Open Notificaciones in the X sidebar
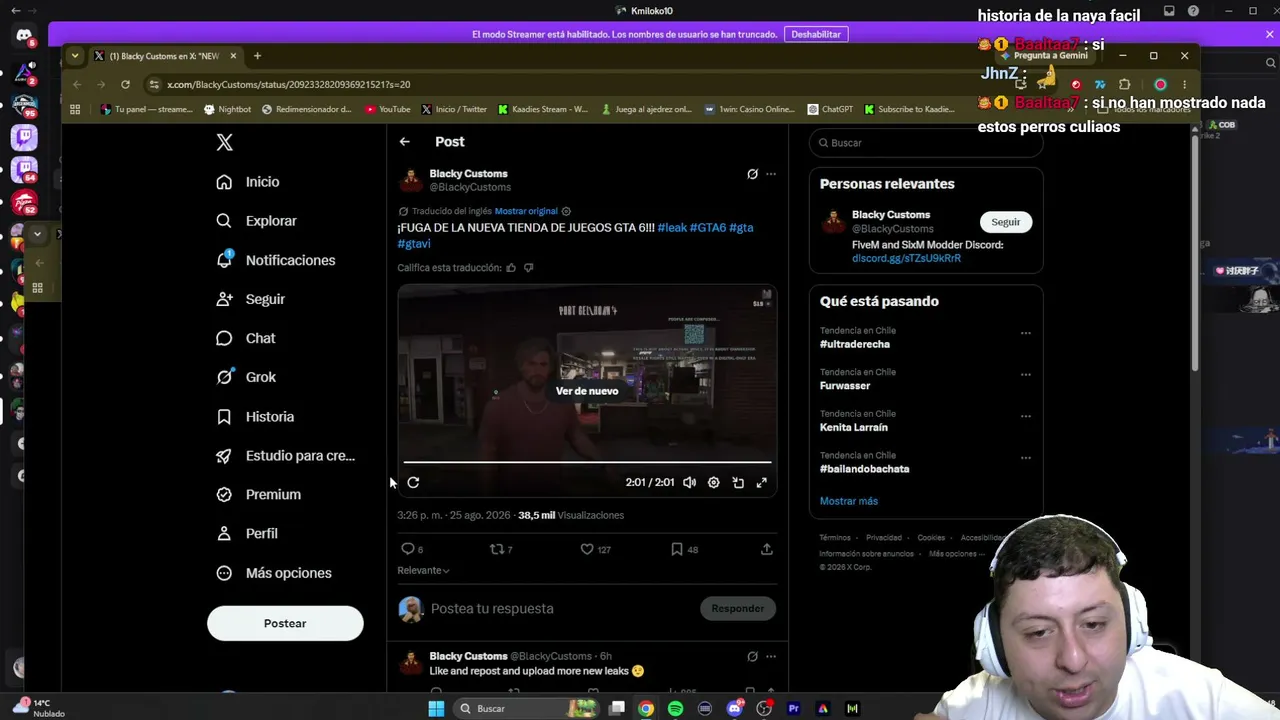The height and width of the screenshot is (720, 1280). point(276,260)
